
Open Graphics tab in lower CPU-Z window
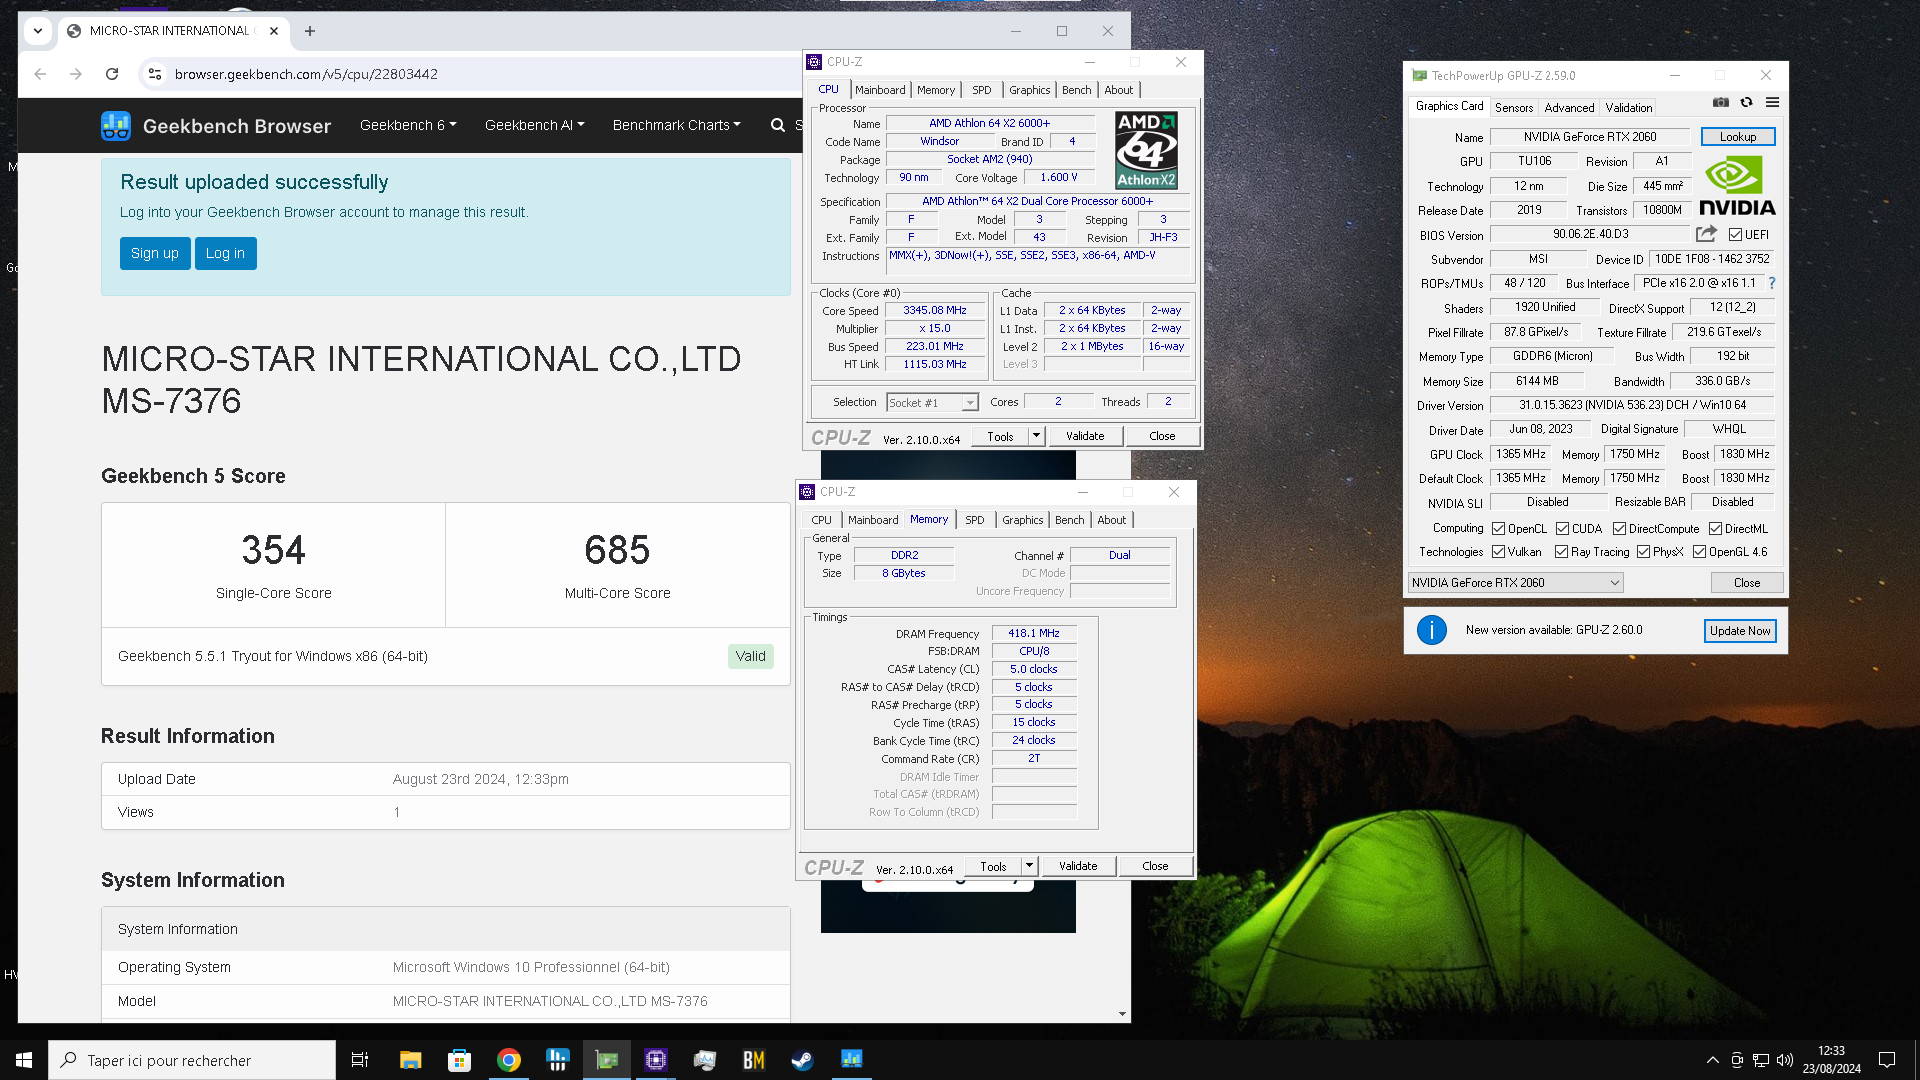(x=1022, y=520)
